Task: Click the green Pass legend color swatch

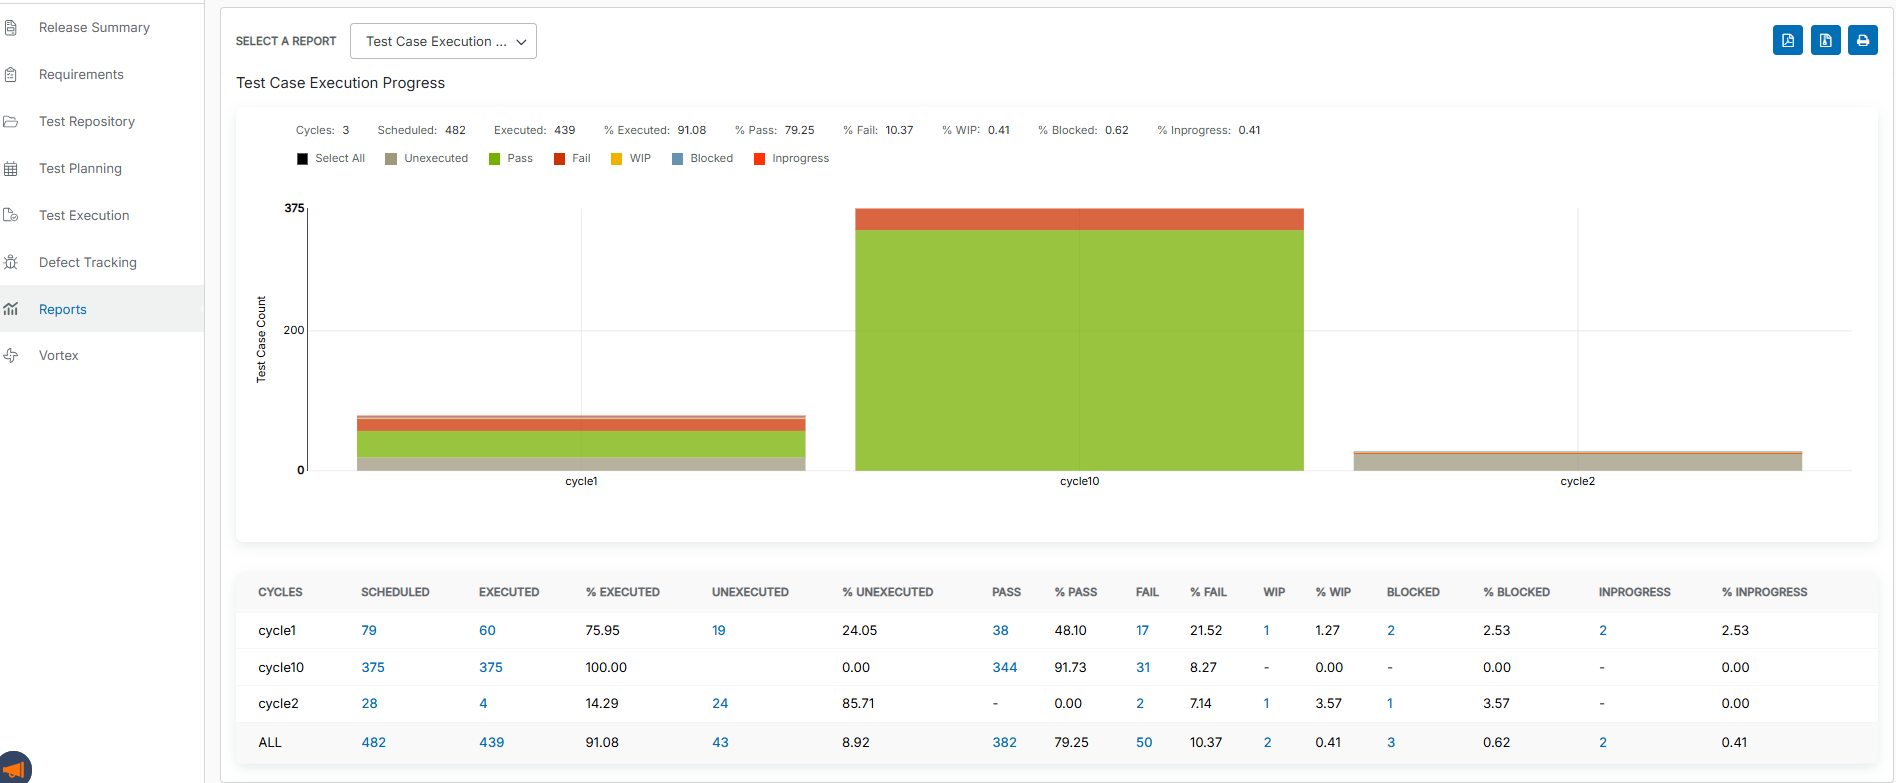Action: click(x=494, y=159)
